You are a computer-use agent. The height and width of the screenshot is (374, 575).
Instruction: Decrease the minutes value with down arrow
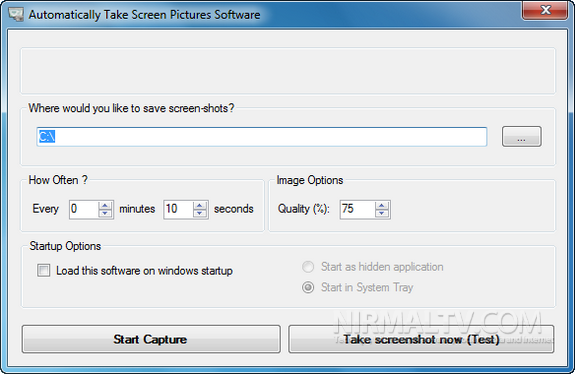coord(105,214)
